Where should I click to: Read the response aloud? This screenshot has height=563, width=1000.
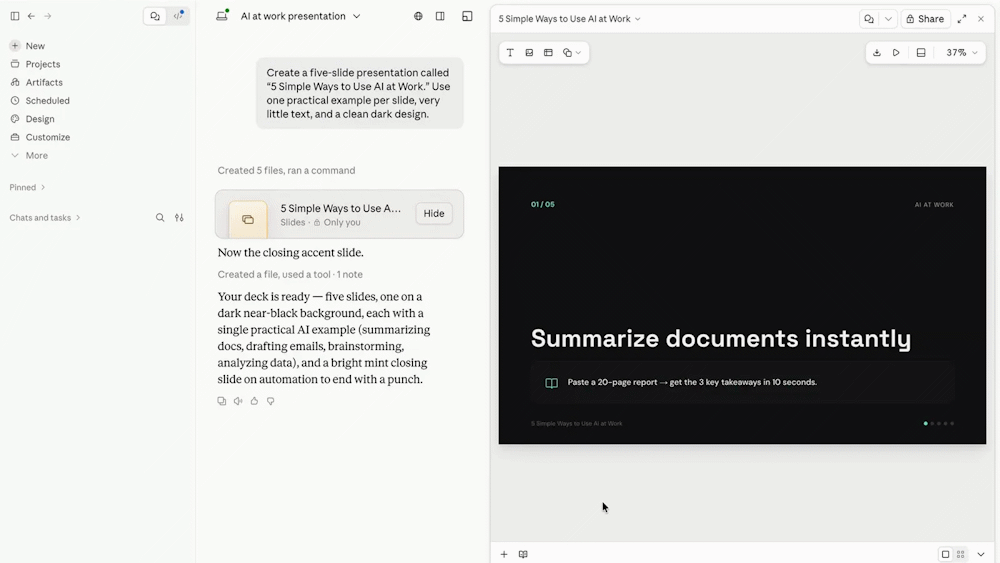tap(238, 401)
